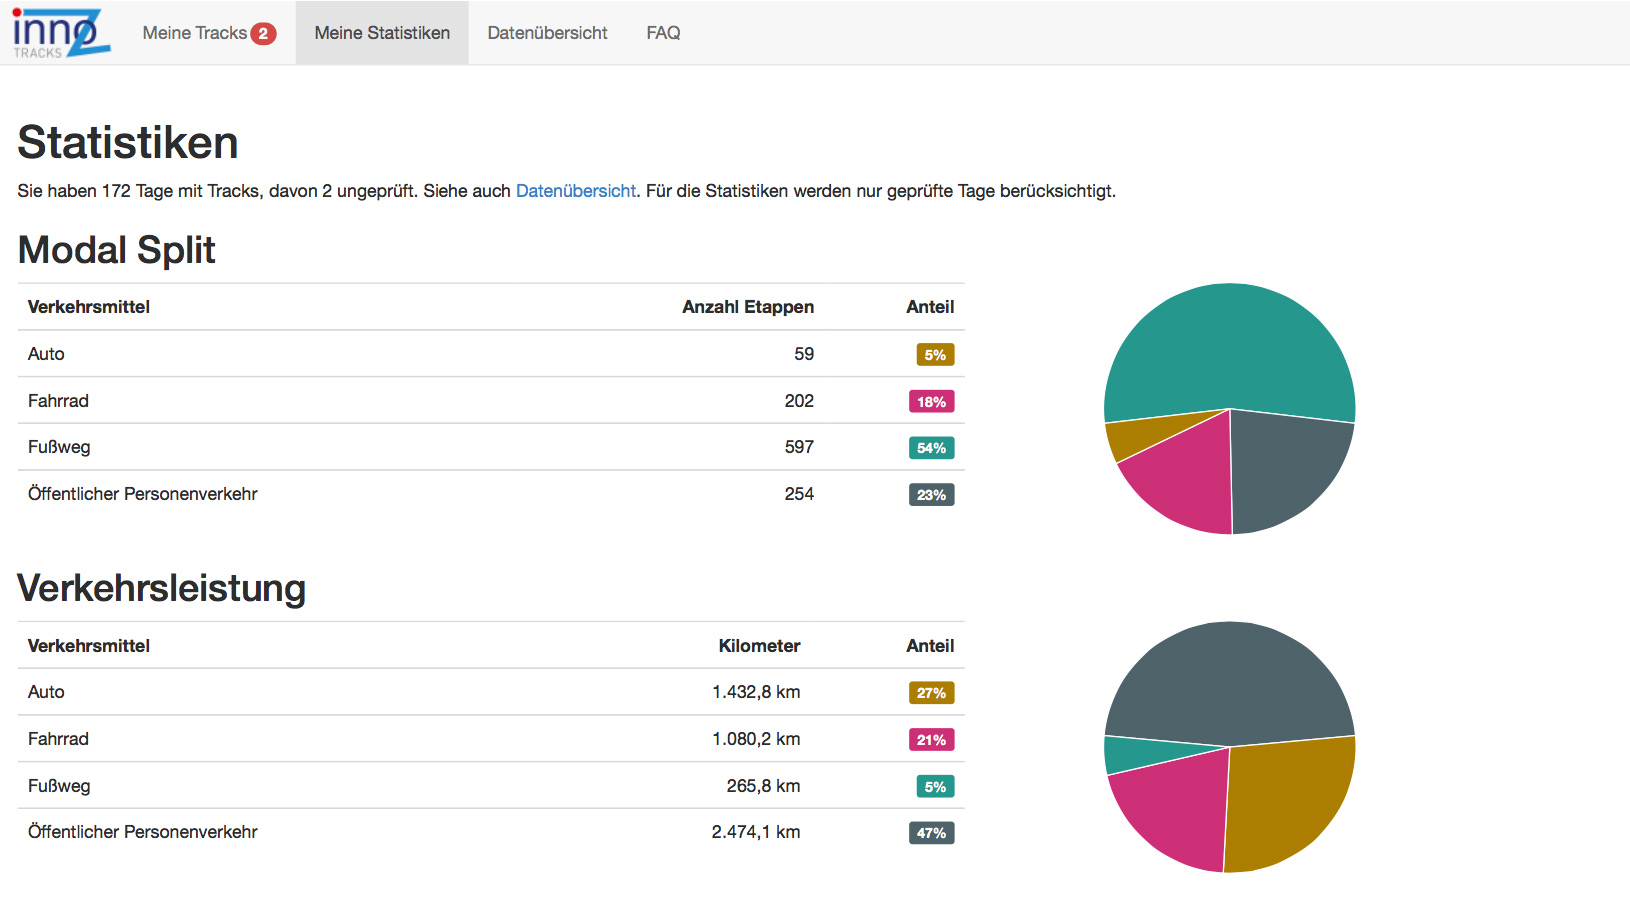Click the innoZ Tracks logo
The width and height of the screenshot is (1630, 900).
pyautogui.click(x=61, y=33)
